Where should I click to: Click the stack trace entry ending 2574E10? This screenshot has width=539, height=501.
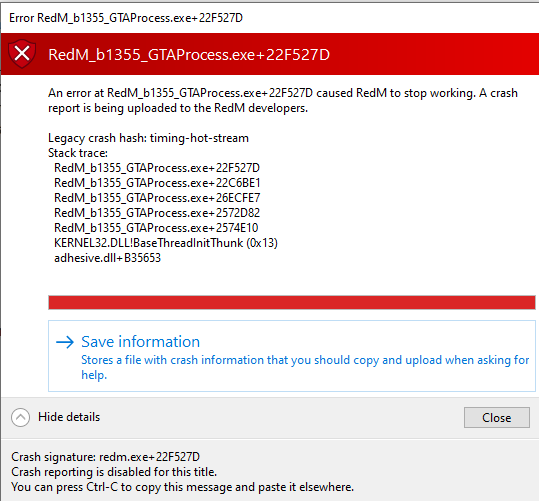tap(156, 228)
